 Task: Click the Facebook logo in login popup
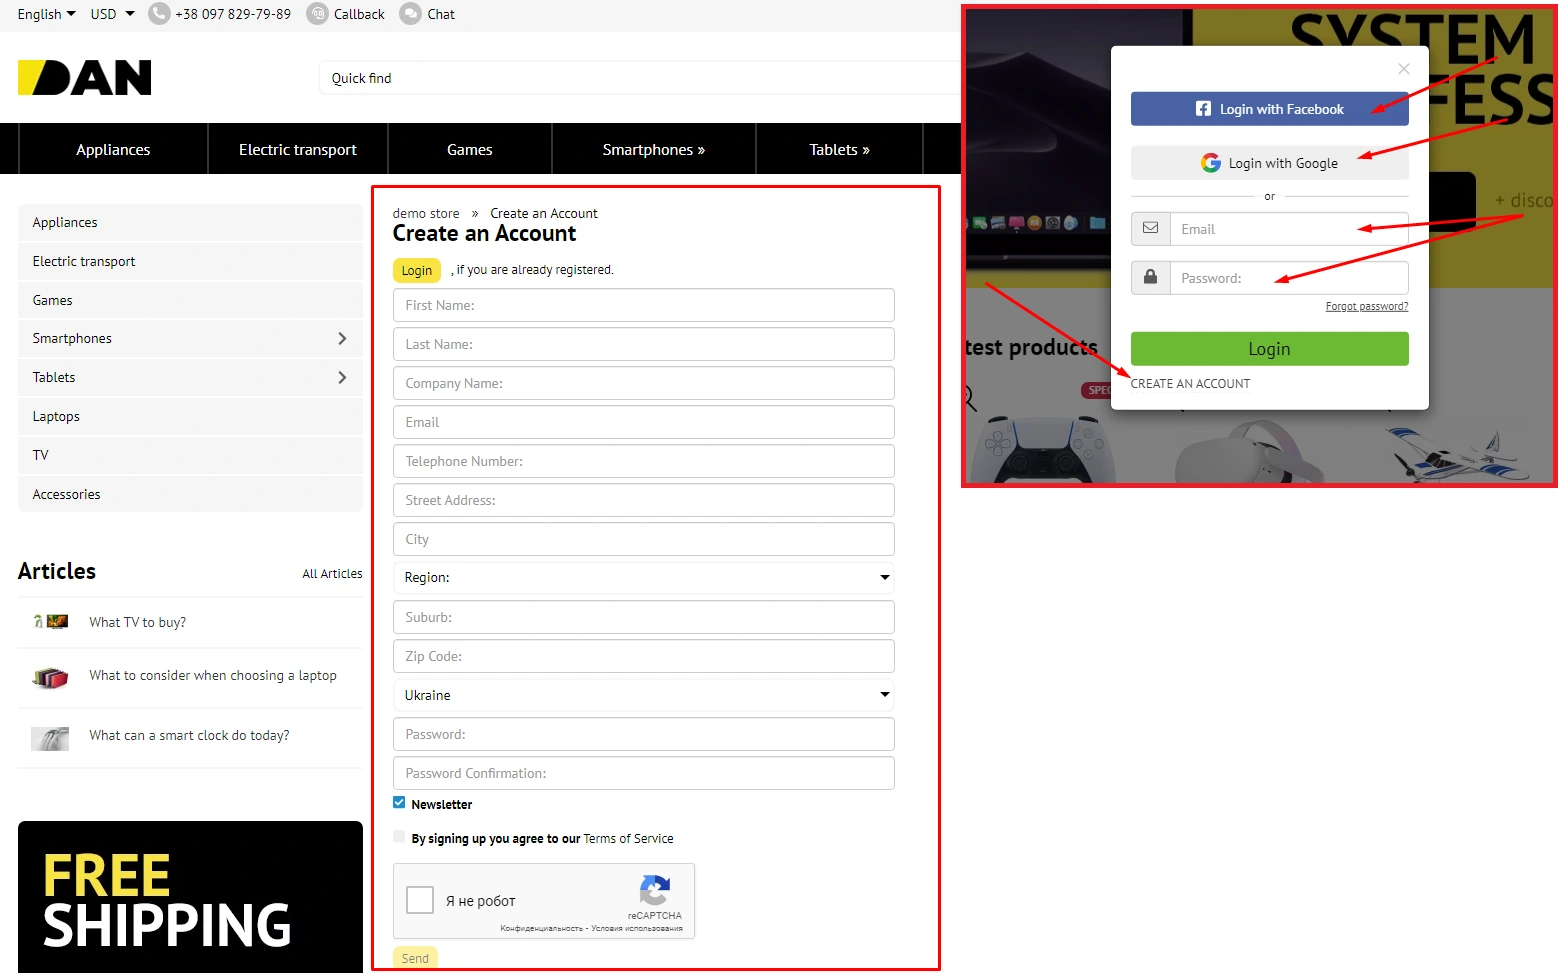point(1203,109)
